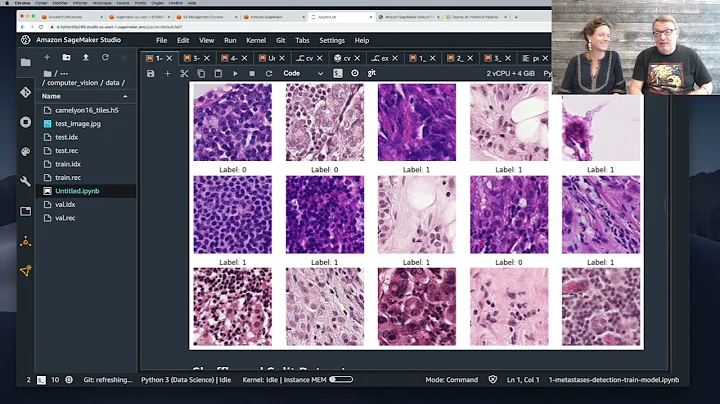Open the Git sidebar panel

(25, 92)
